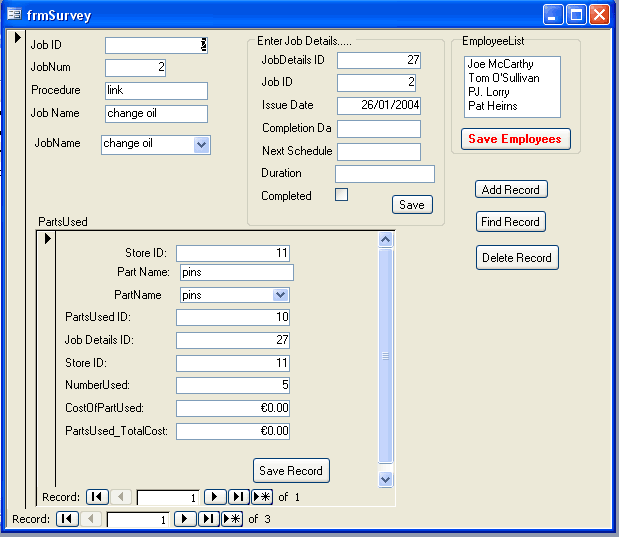This screenshot has width=619, height=537.
Task: Go to first record in PartsUsed subform navigator
Action: 97,497
